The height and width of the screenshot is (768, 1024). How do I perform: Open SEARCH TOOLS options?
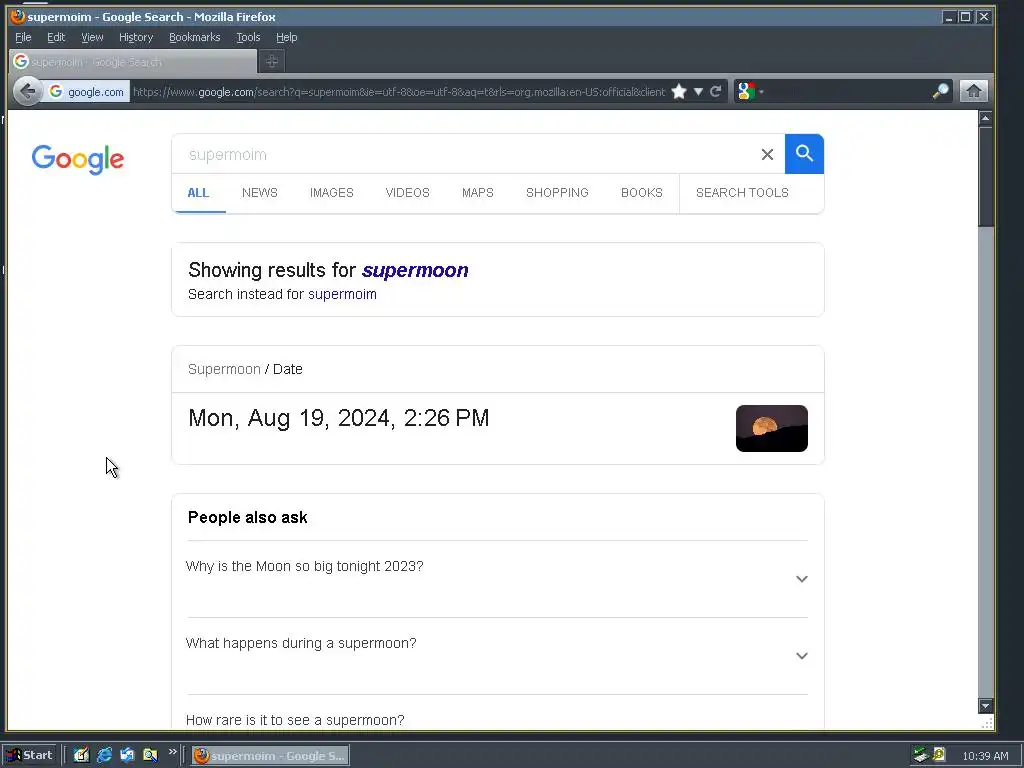click(742, 193)
